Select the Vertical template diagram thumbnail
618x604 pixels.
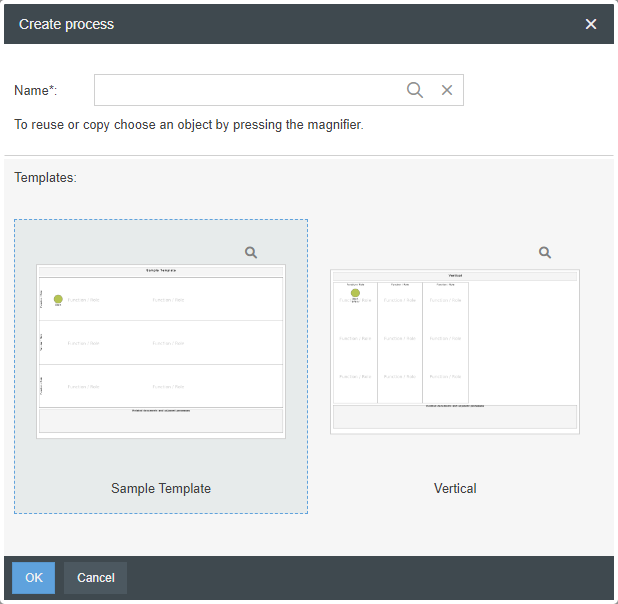coord(455,351)
